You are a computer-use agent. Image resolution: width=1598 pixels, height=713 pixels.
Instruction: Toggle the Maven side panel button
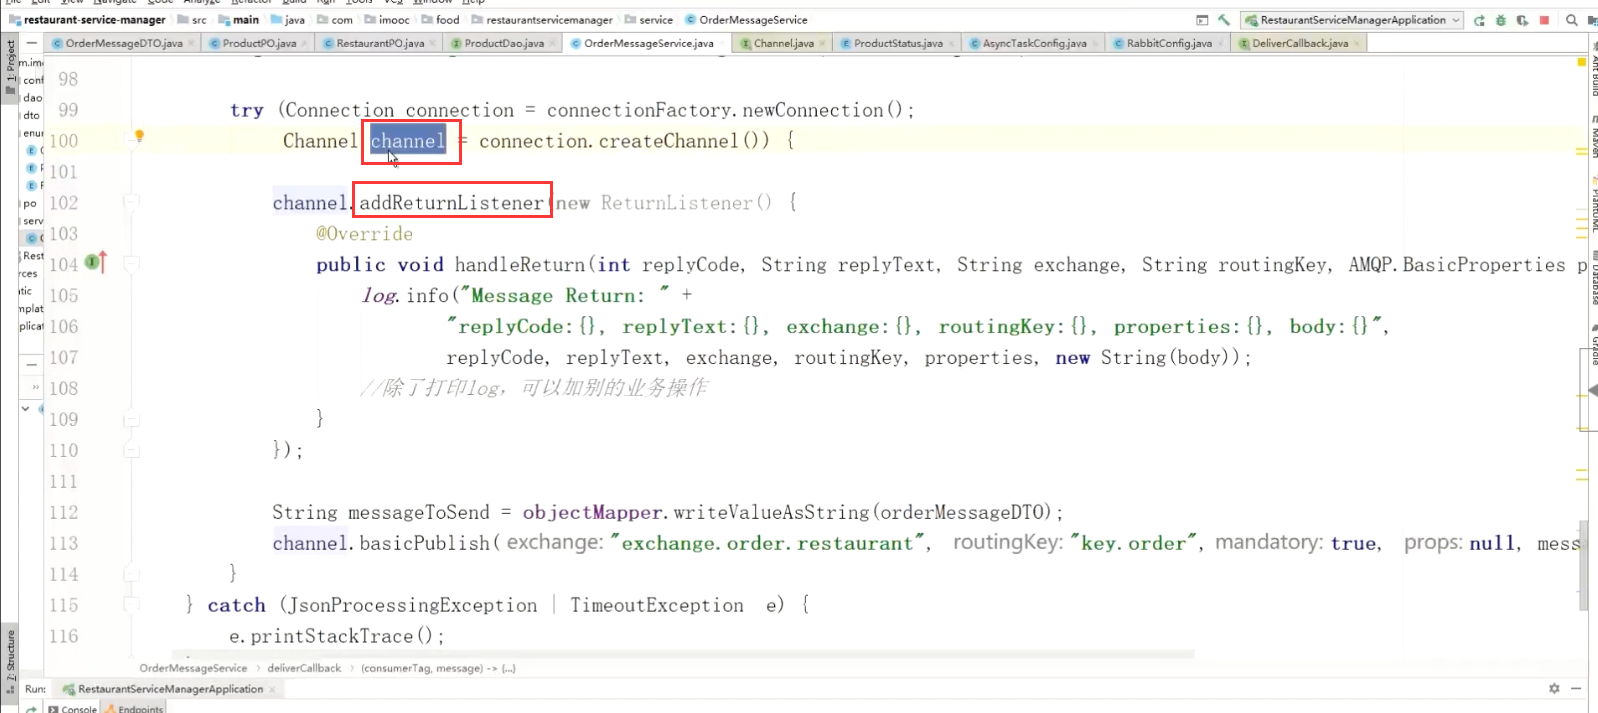tap(1593, 138)
